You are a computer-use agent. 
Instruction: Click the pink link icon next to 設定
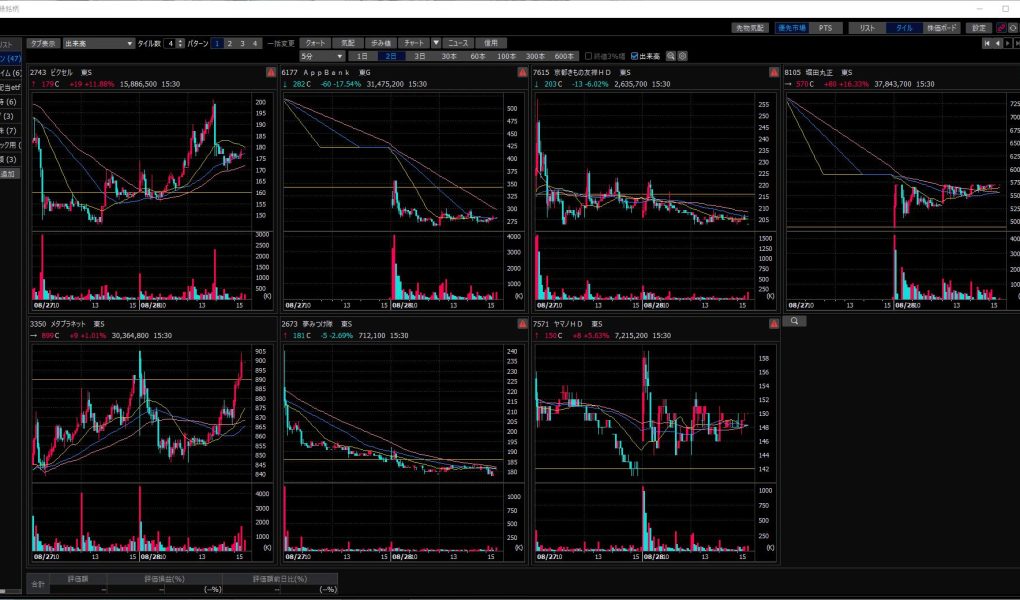[1001, 28]
